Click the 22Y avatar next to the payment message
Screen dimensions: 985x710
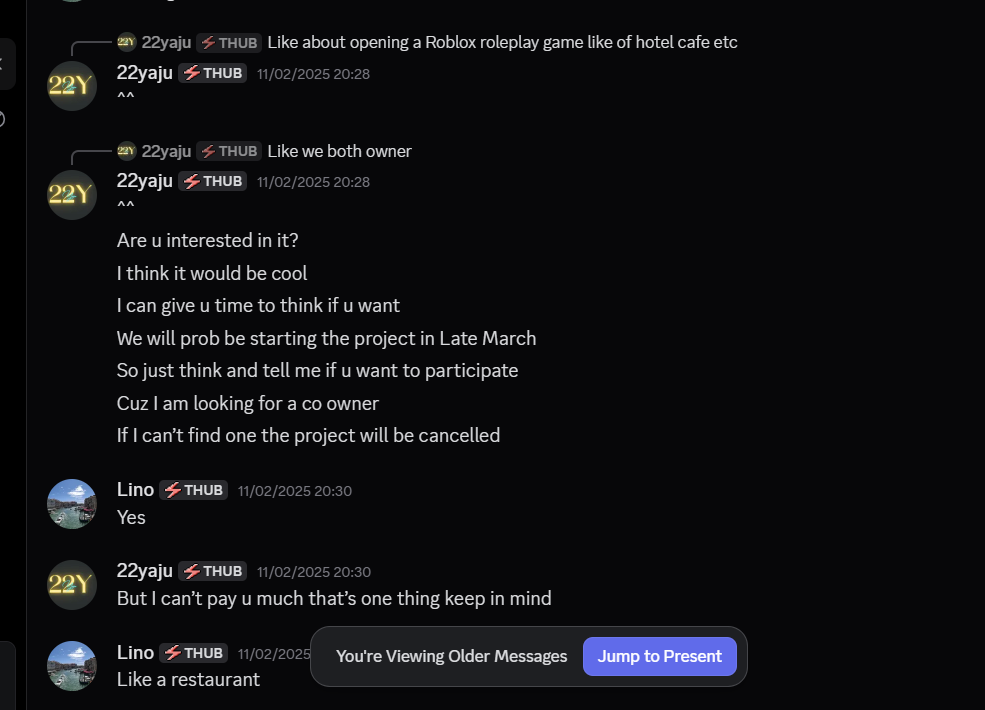71,585
